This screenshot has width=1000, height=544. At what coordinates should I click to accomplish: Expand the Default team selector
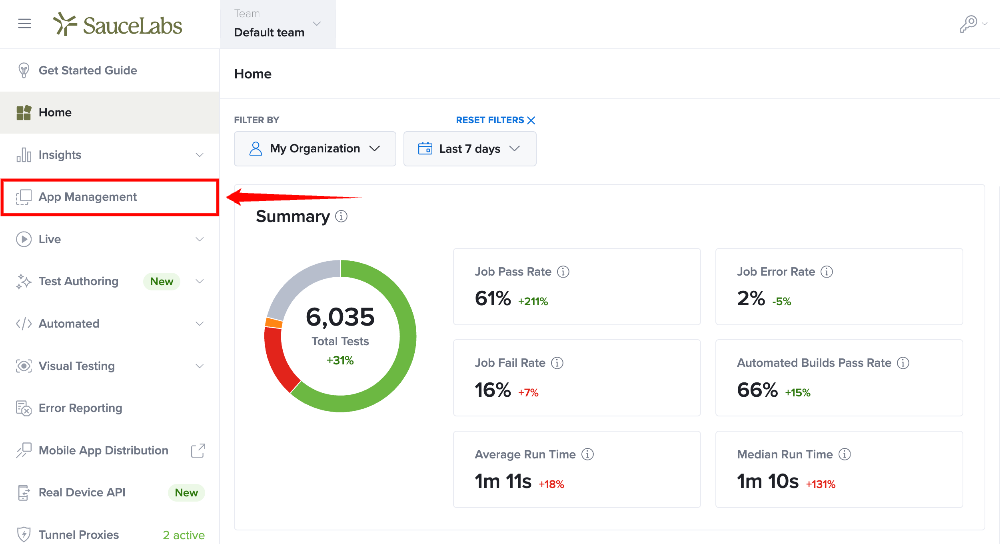[278, 24]
